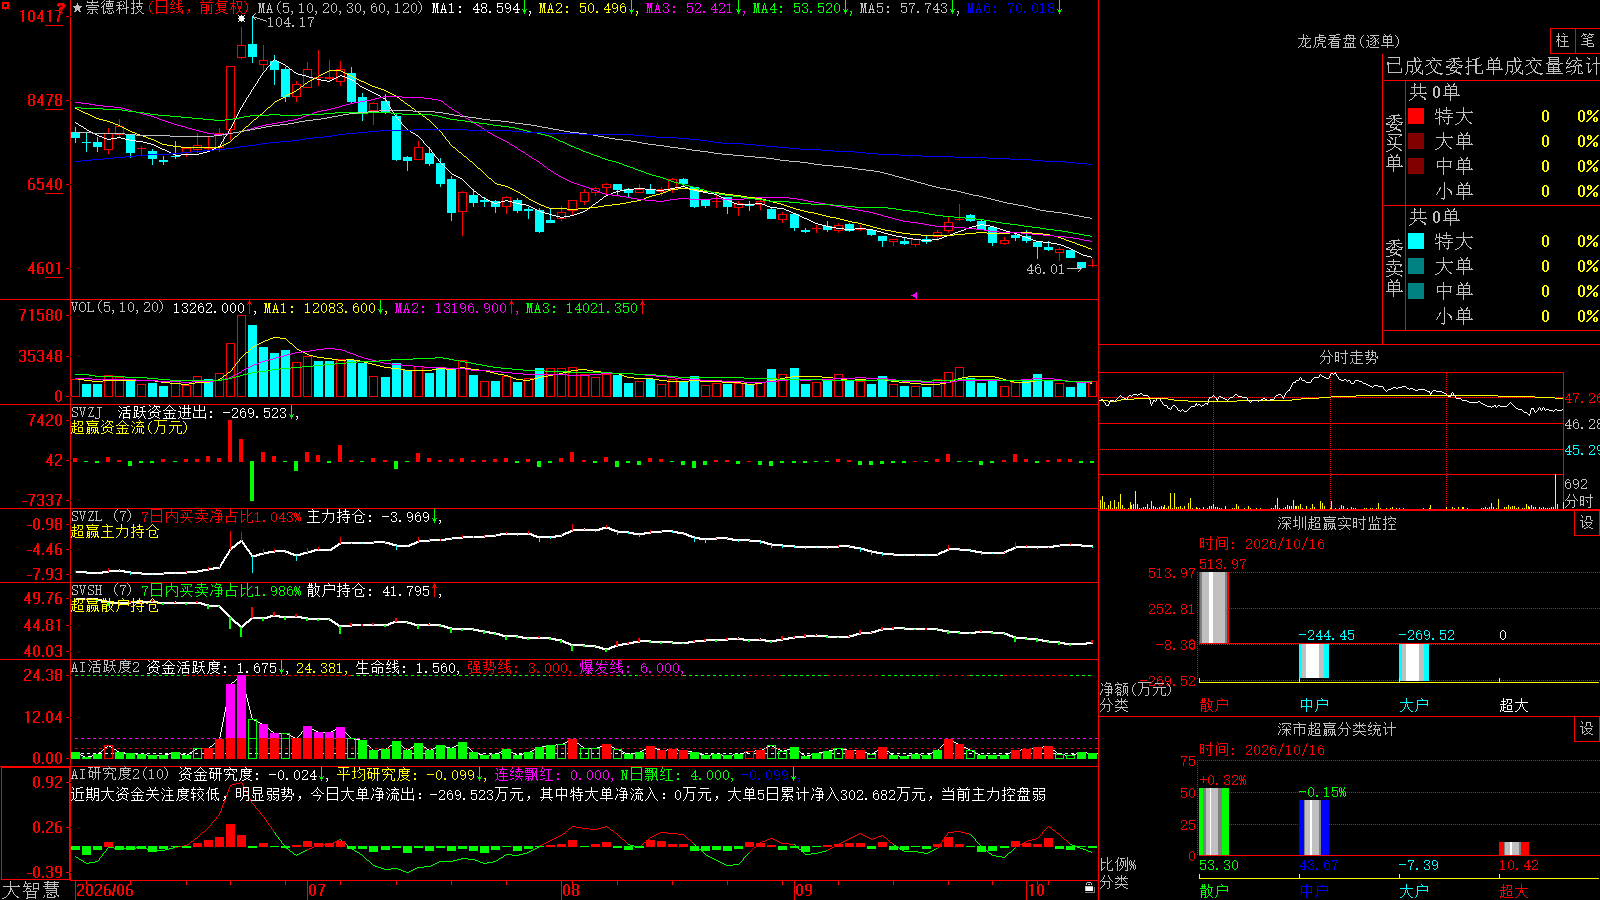This screenshot has width=1600, height=900.
Task: Click the 中户 bar showing -244.45
Action: [x=1313, y=661]
